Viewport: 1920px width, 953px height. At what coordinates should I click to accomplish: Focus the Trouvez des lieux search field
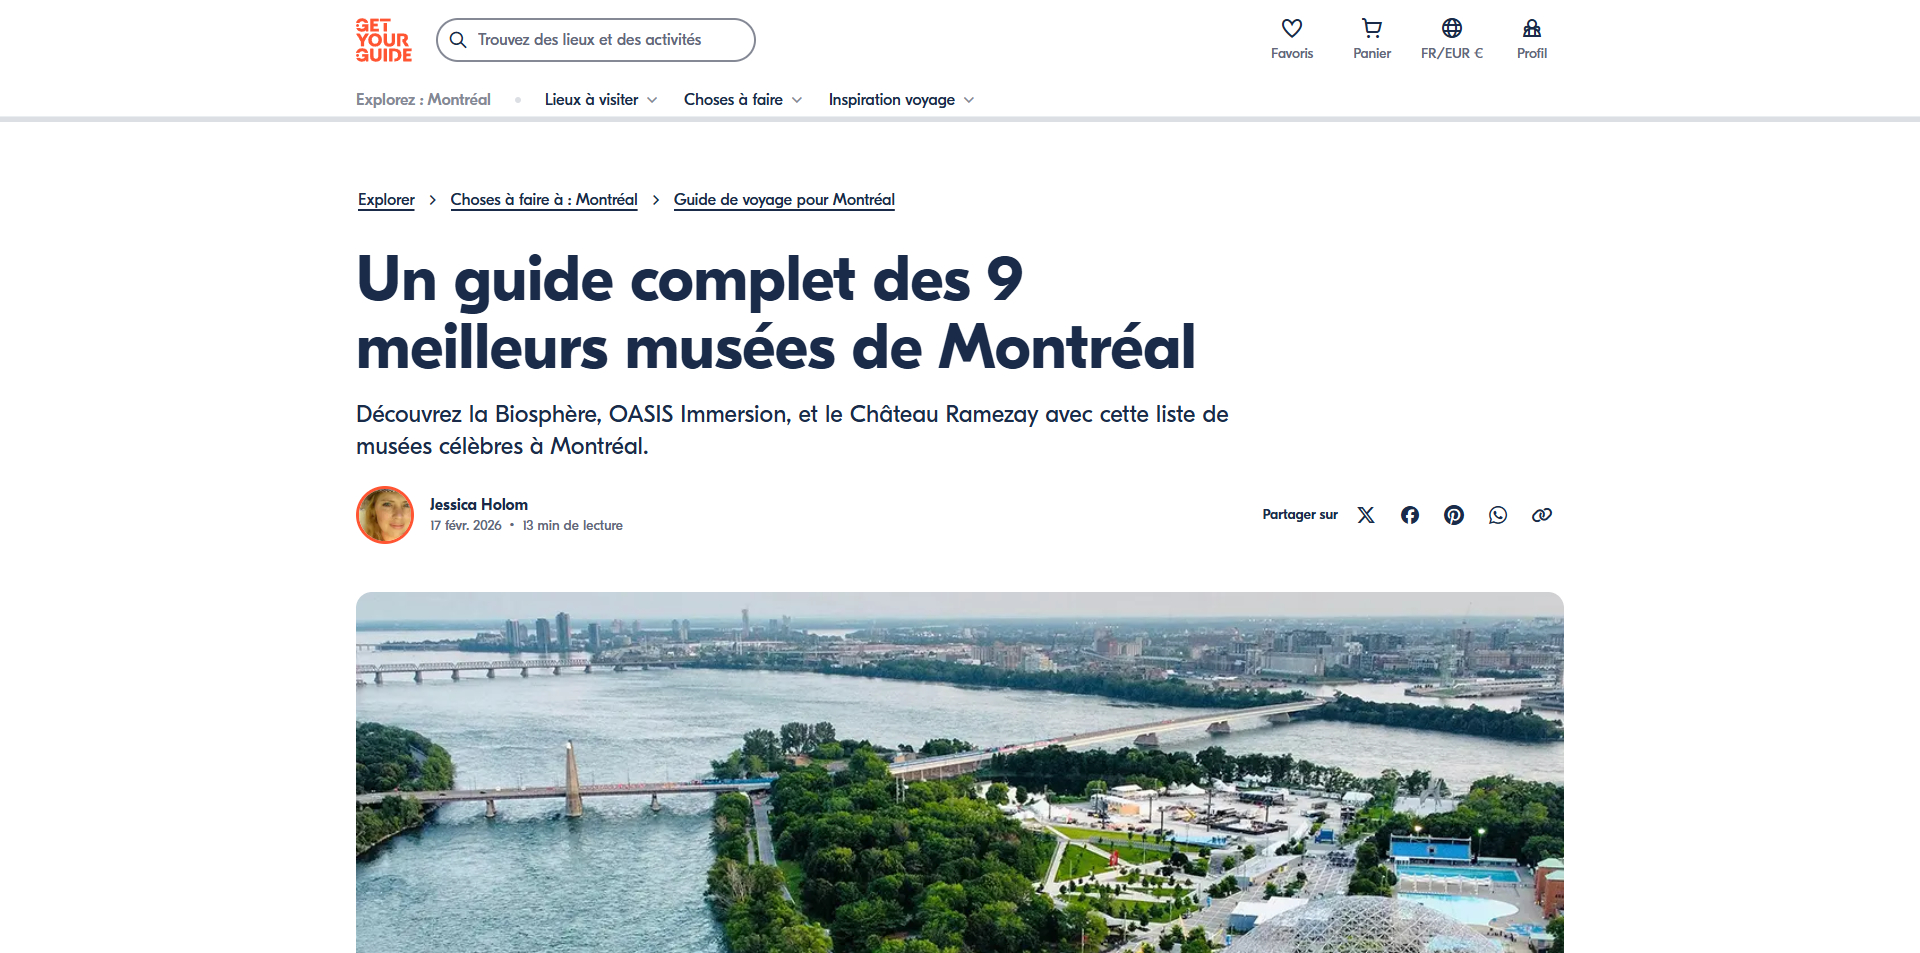click(596, 40)
